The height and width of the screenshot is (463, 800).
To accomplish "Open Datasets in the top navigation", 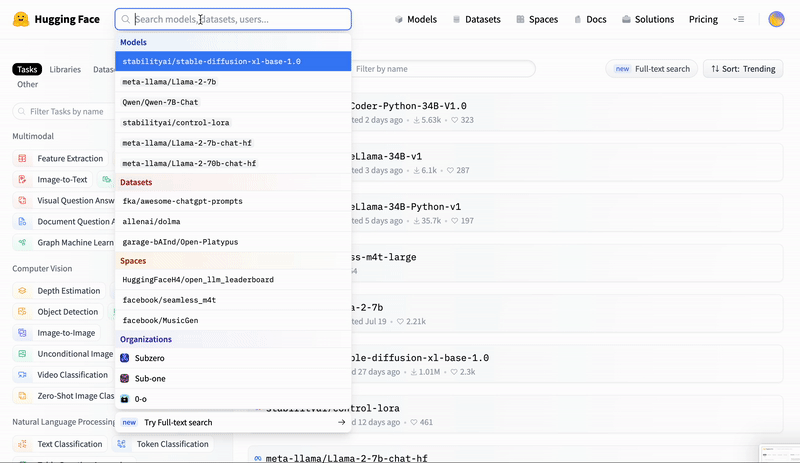I will (477, 19).
